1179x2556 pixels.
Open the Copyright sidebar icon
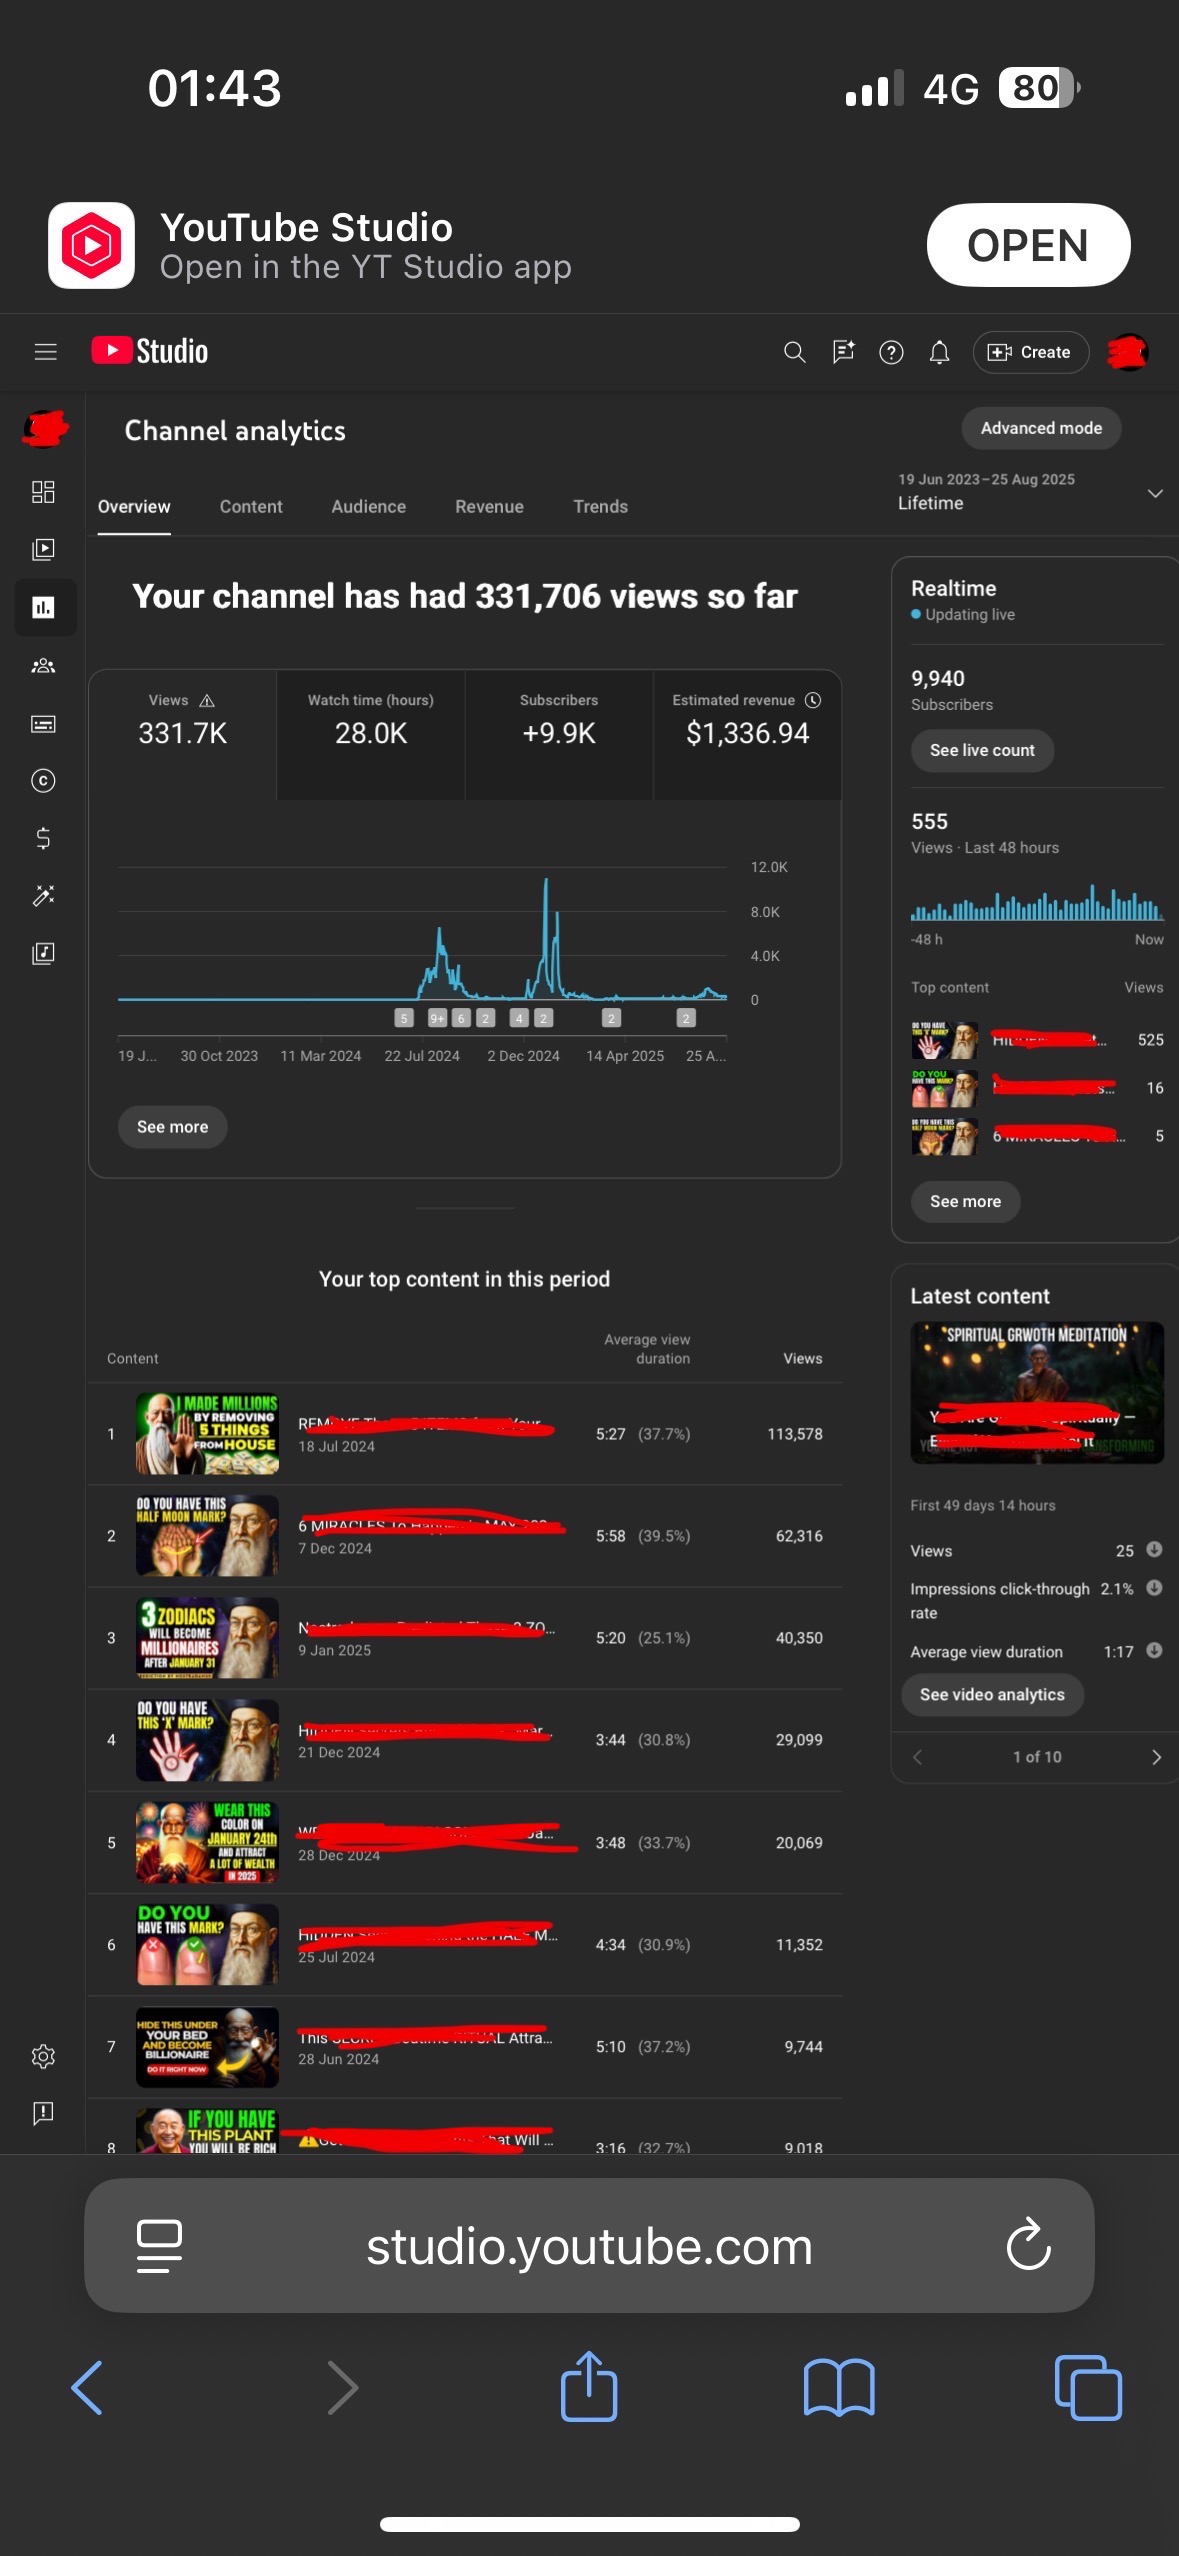[43, 781]
